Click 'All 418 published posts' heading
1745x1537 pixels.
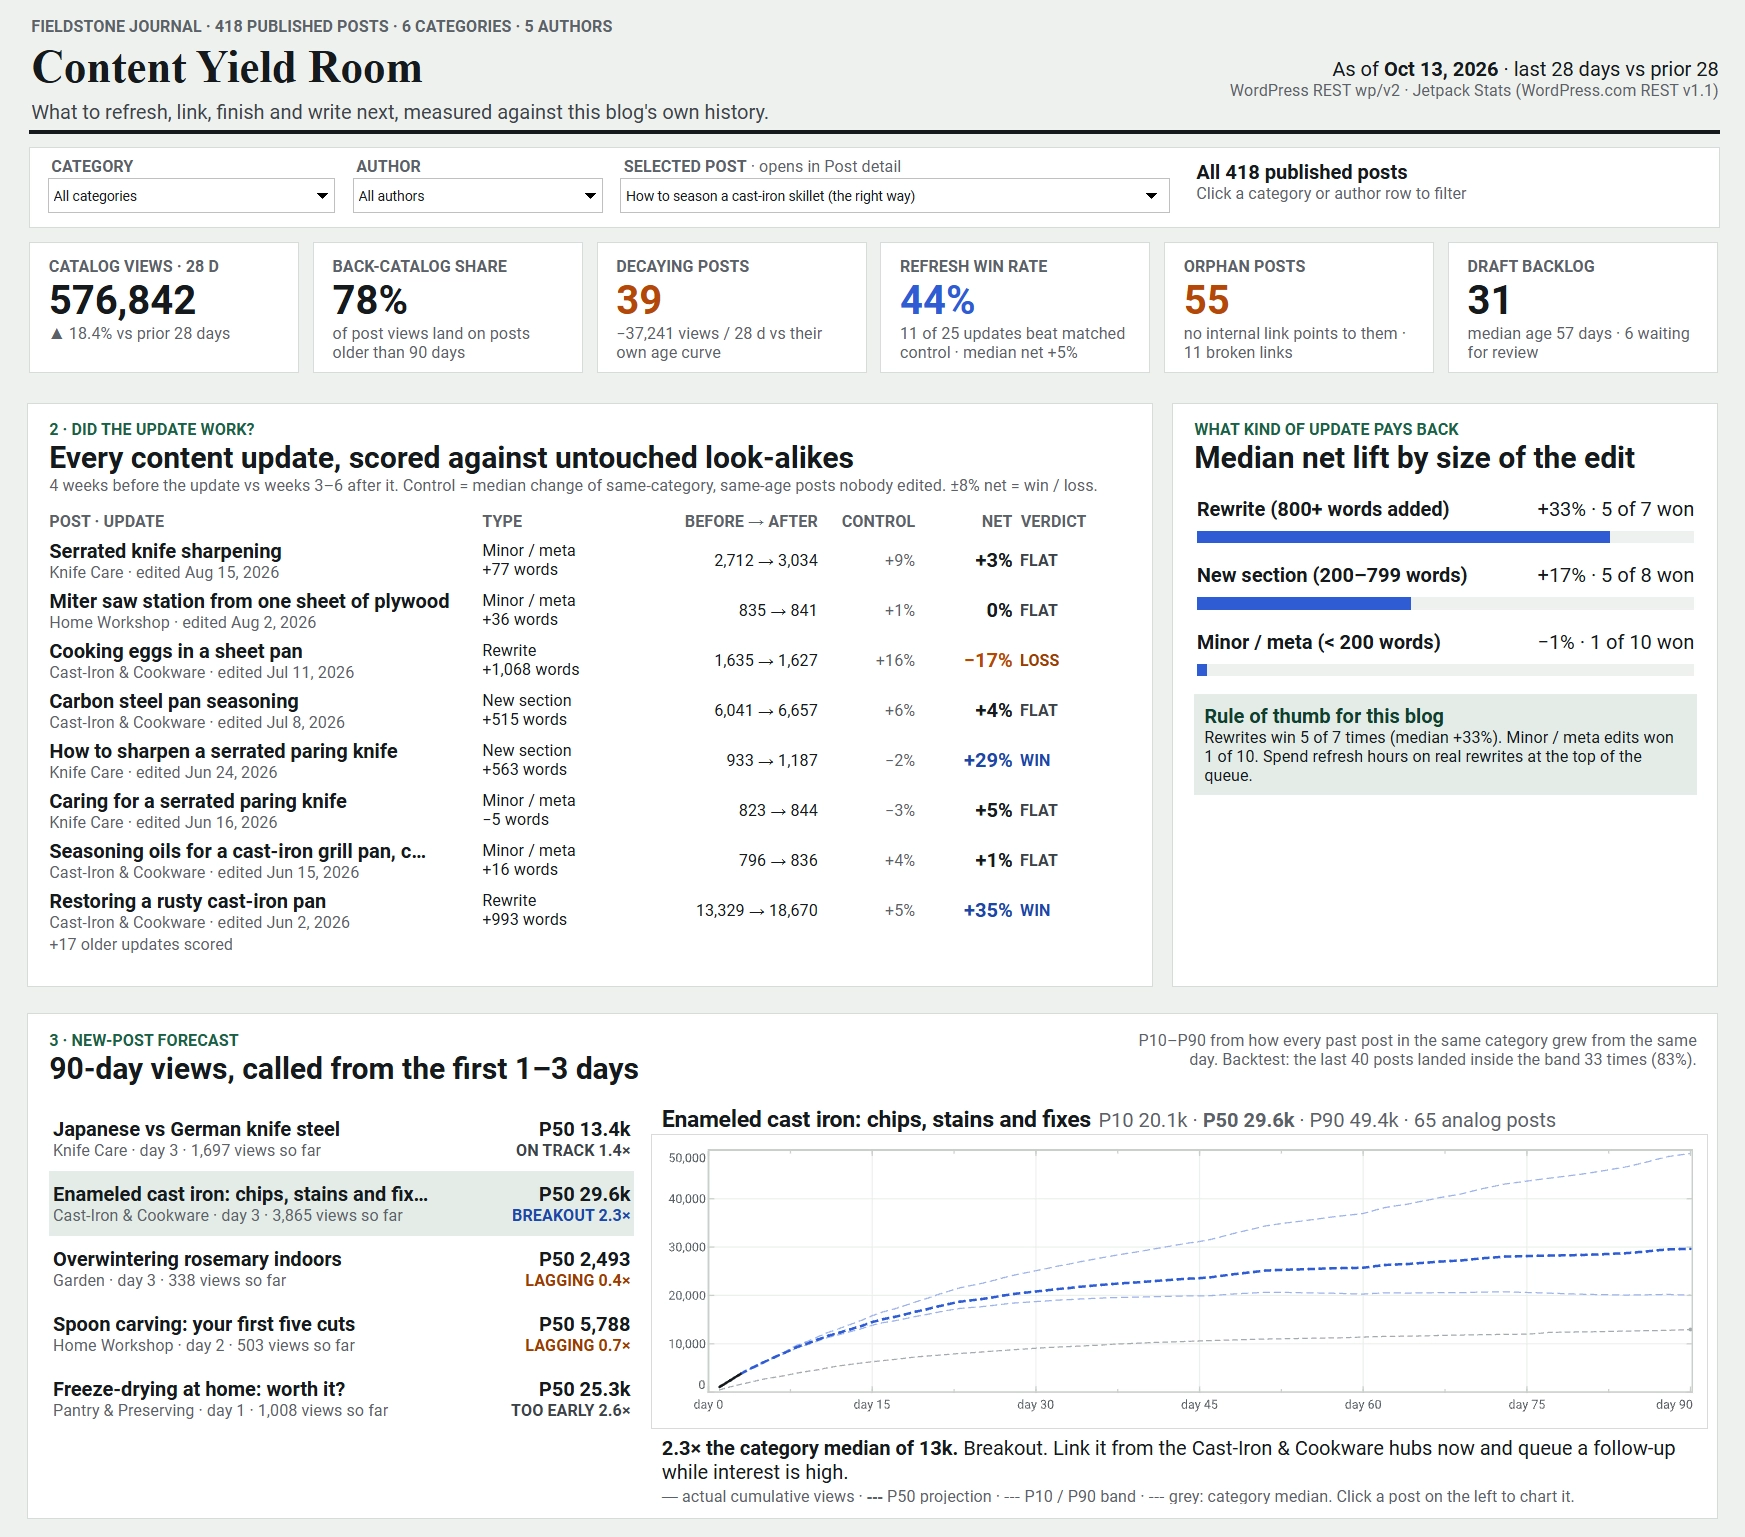(x=1301, y=172)
